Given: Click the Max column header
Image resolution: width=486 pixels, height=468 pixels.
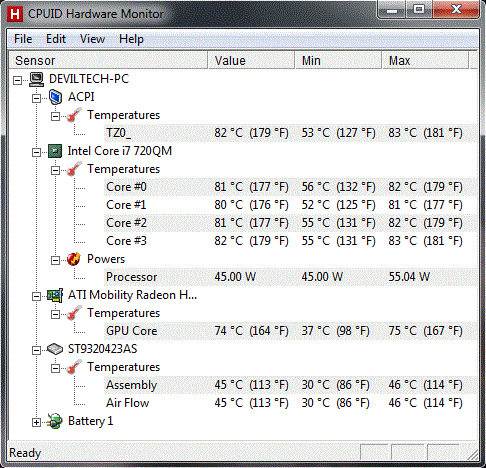Looking at the screenshot, I should 426,60.
